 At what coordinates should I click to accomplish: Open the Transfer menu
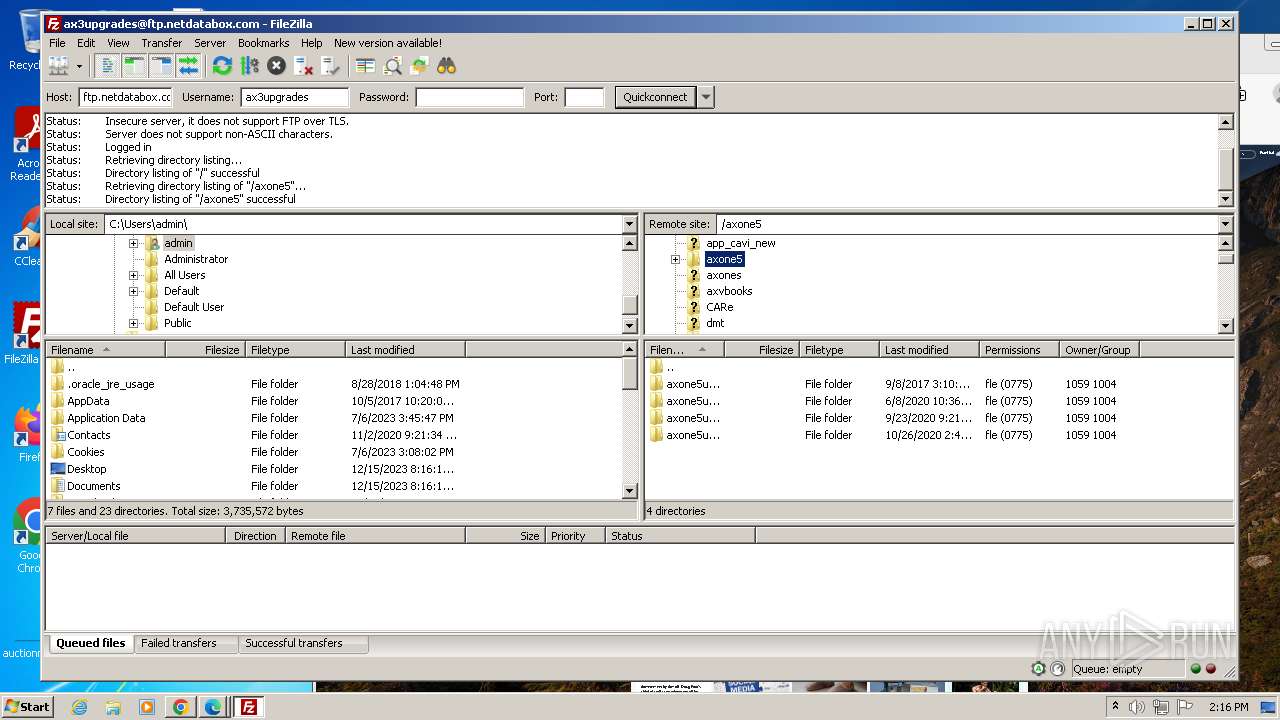(161, 43)
